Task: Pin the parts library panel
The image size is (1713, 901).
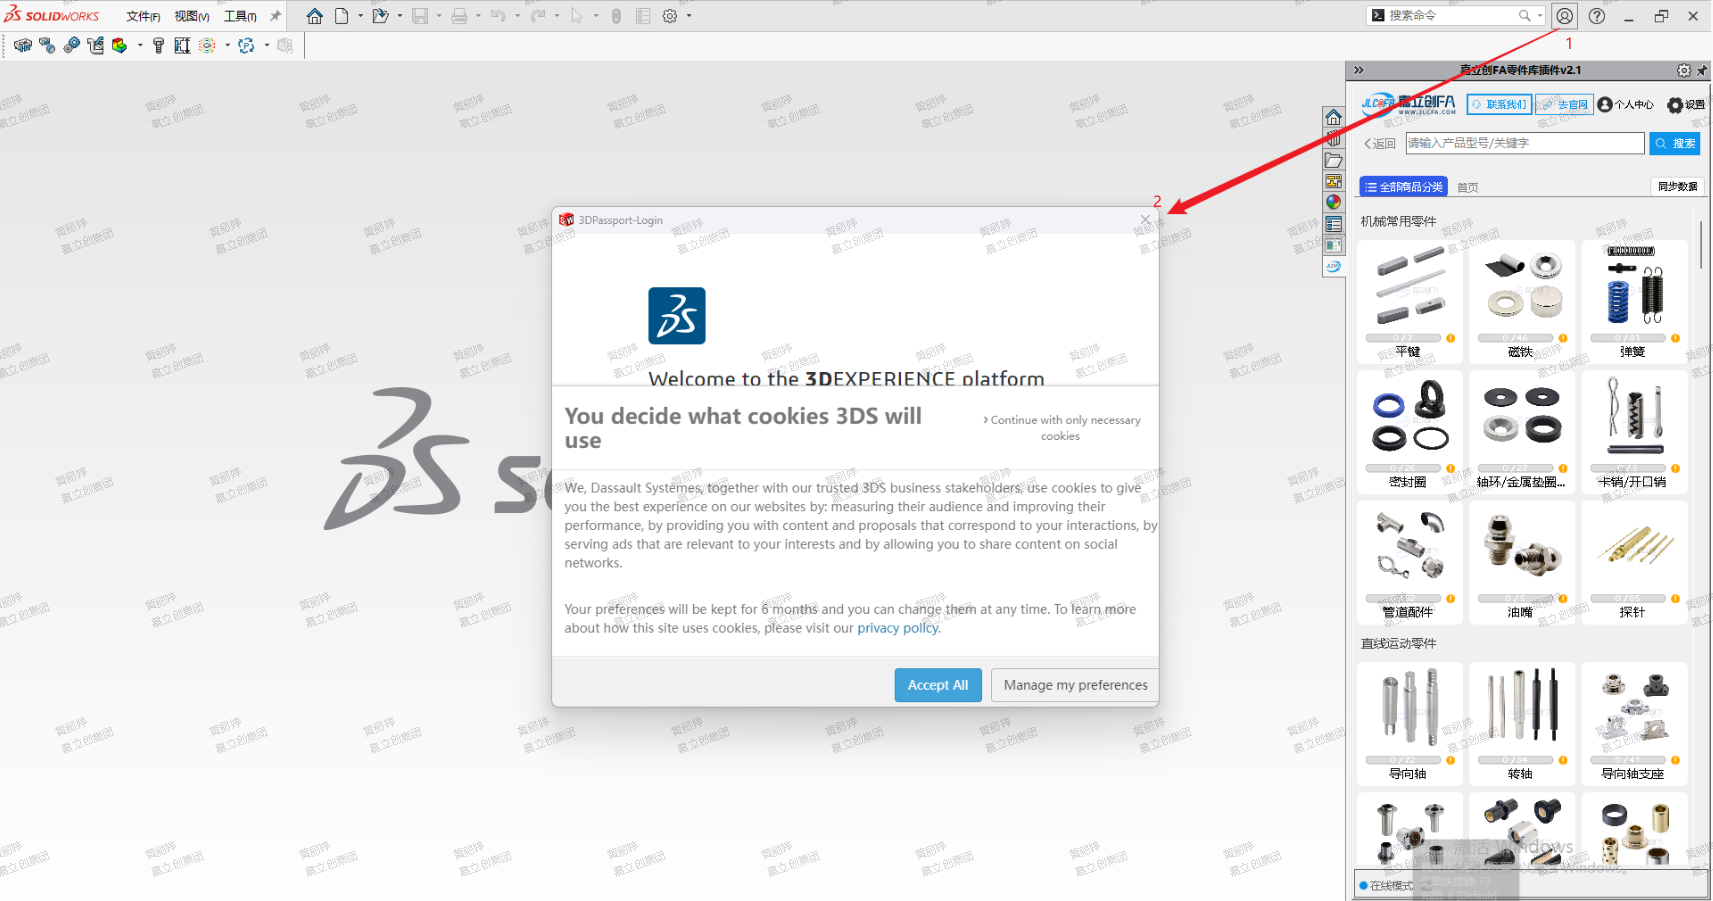Action: tap(1701, 70)
